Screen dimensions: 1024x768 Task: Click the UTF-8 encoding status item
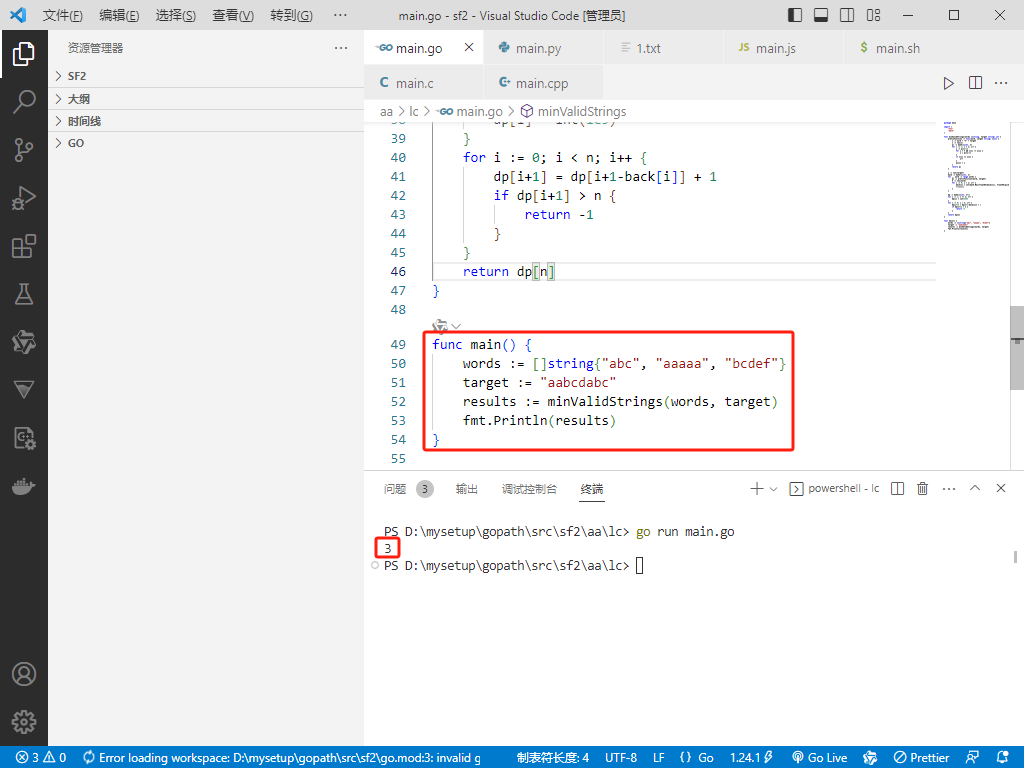click(620, 758)
